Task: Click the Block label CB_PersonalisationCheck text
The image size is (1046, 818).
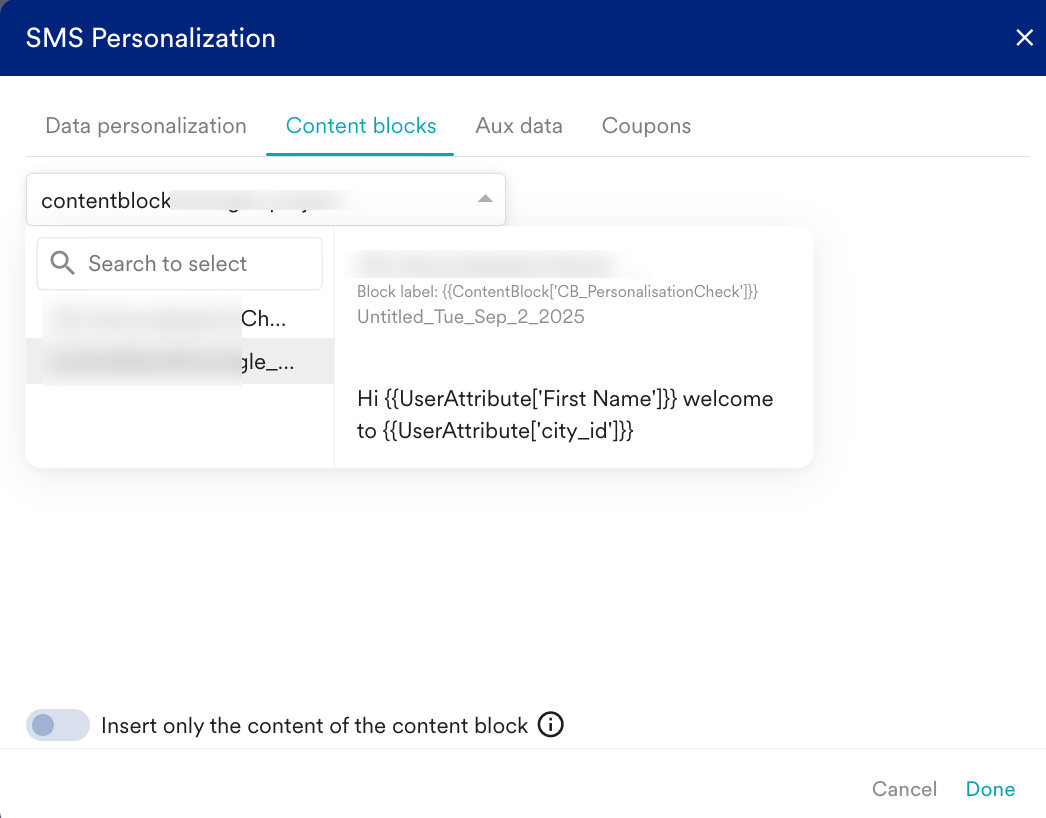Action: point(558,292)
